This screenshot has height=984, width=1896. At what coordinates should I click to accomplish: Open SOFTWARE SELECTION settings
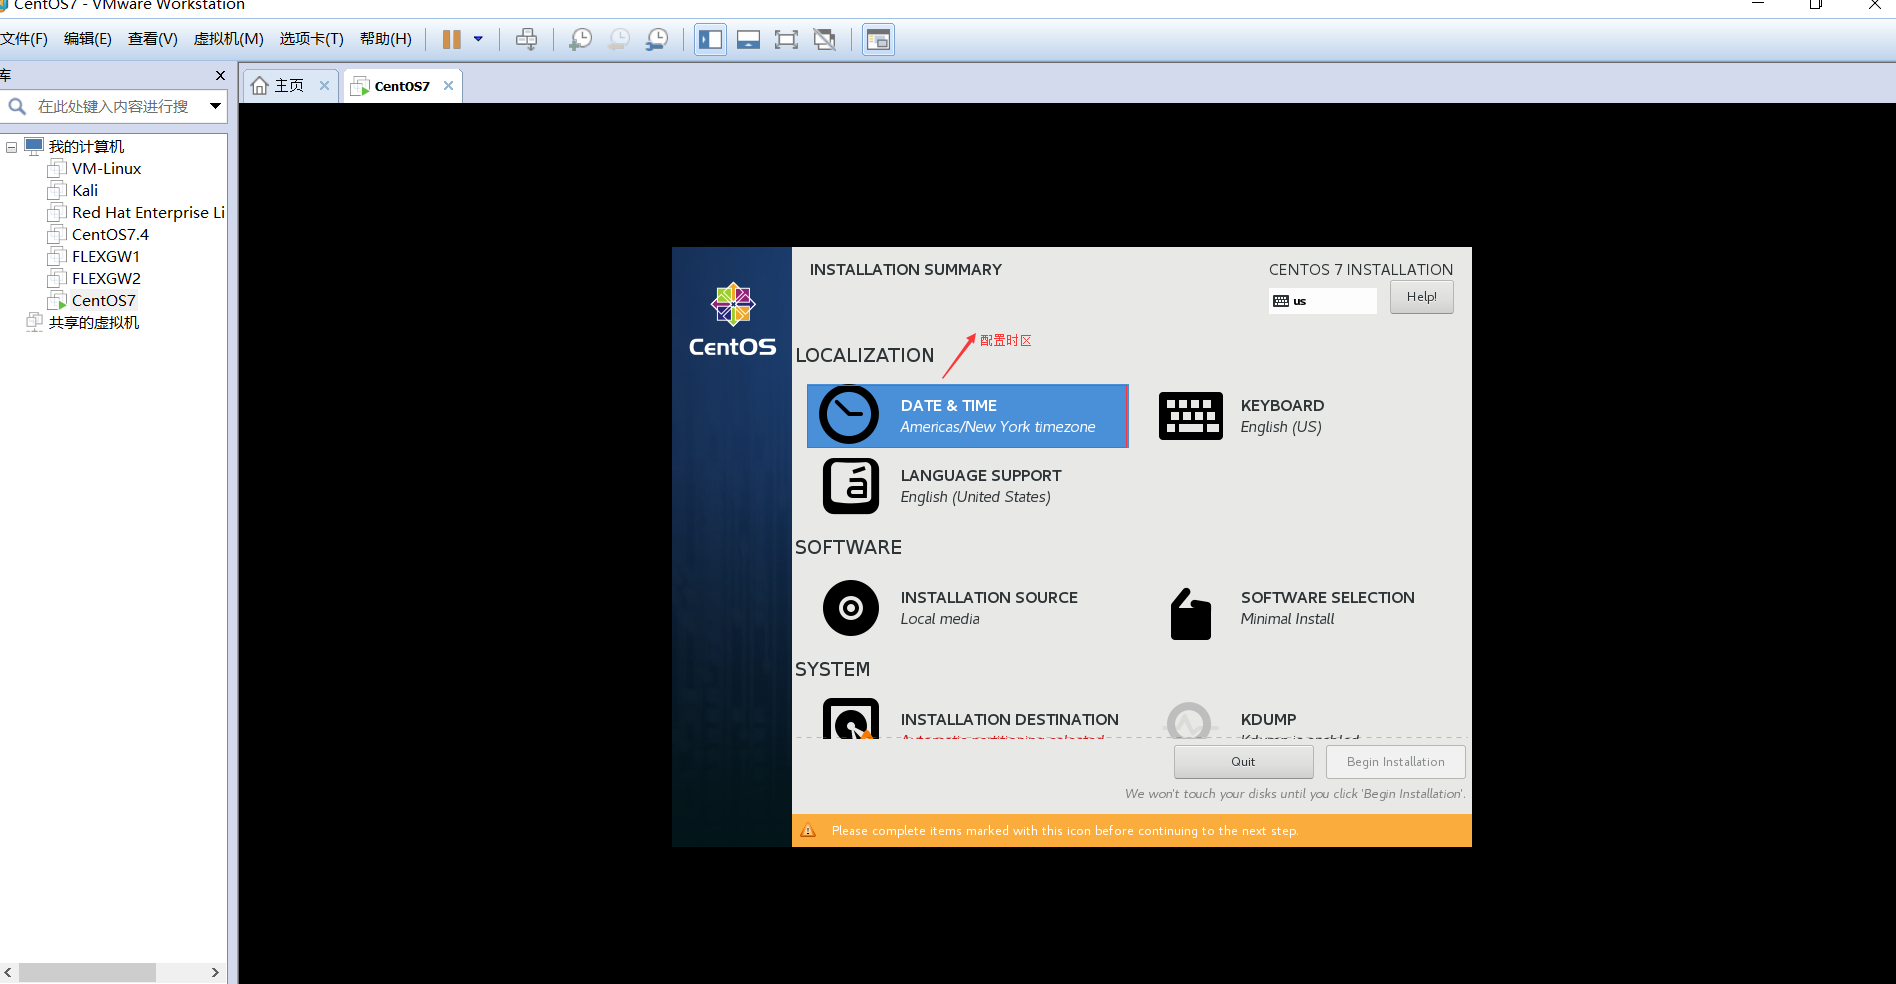pyautogui.click(x=1327, y=608)
